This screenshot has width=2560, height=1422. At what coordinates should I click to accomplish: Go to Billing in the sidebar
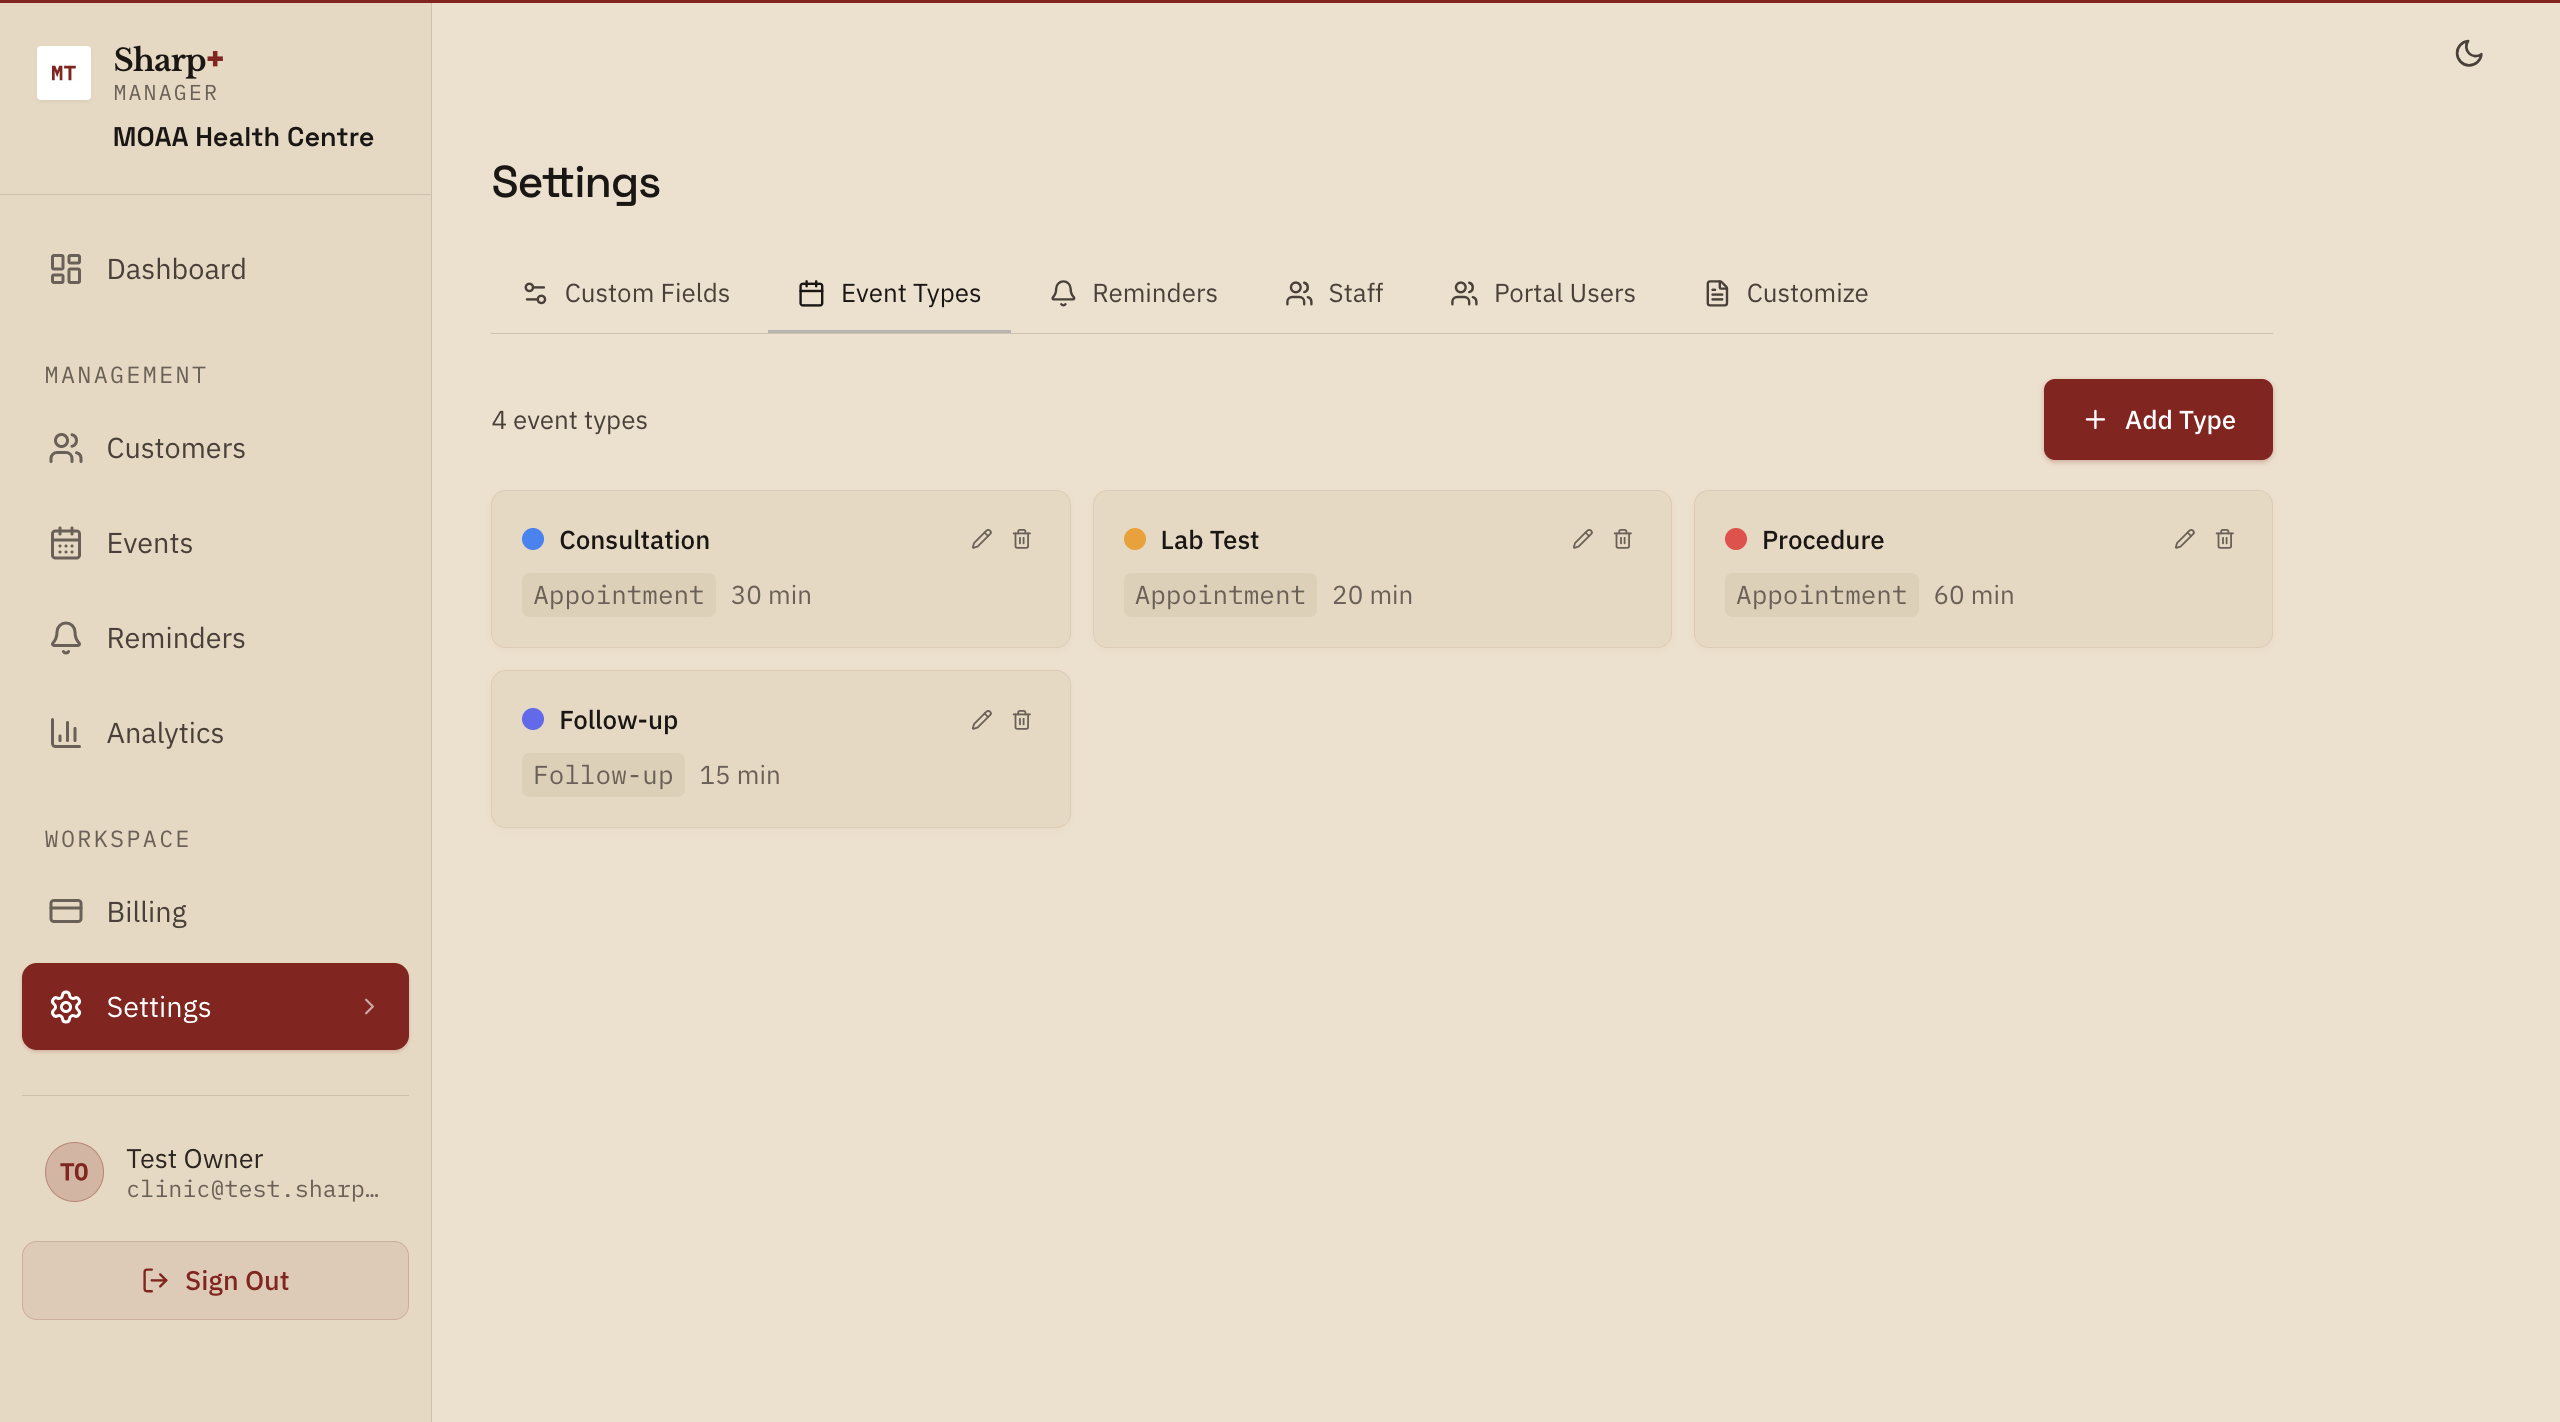tap(146, 912)
